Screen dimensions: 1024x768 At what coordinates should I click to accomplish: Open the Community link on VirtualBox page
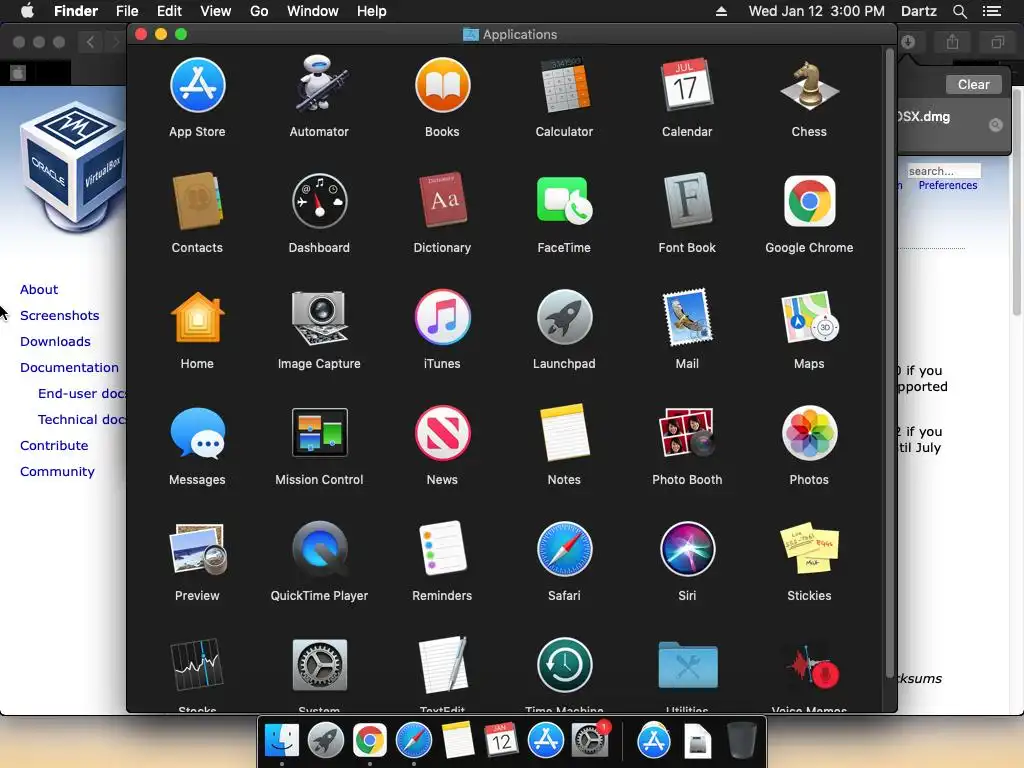[x=57, y=472]
